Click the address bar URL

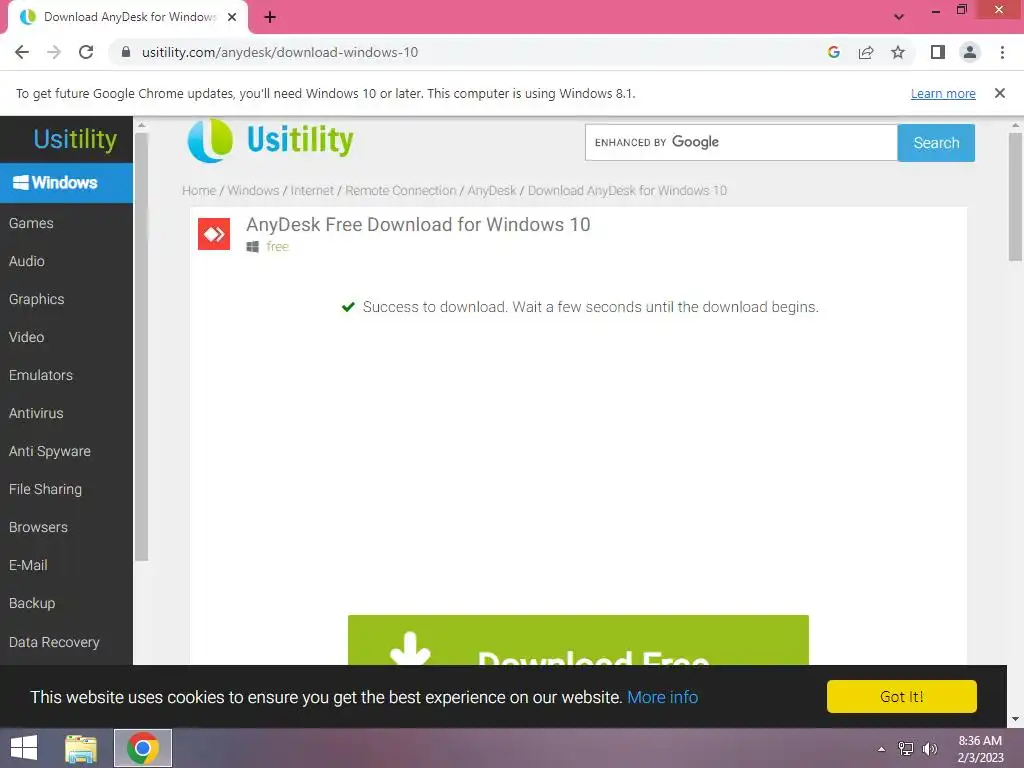click(280, 52)
